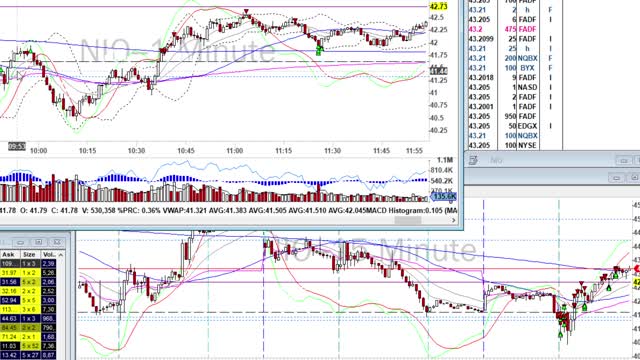Image resolution: width=640 pixels, height=360 pixels.
Task: Select scanner row with ask 52.94
Action: pos(28,300)
